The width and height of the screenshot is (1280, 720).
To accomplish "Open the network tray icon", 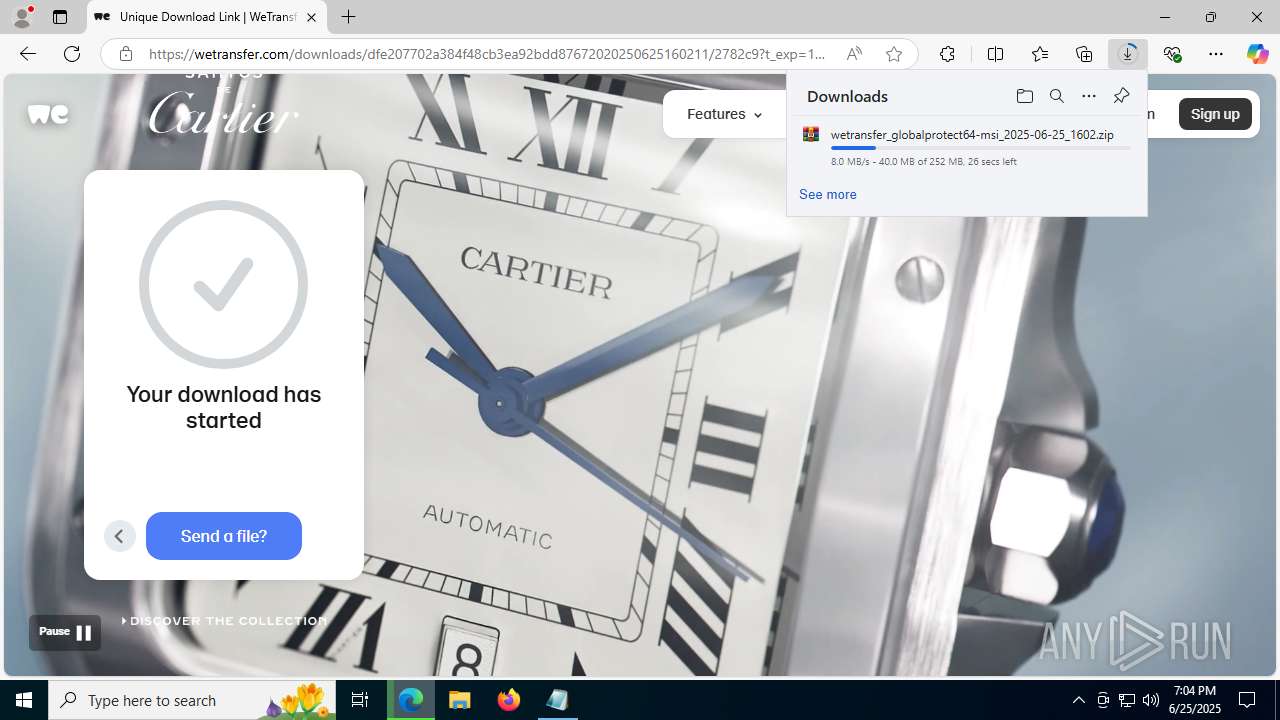I will 1127,700.
